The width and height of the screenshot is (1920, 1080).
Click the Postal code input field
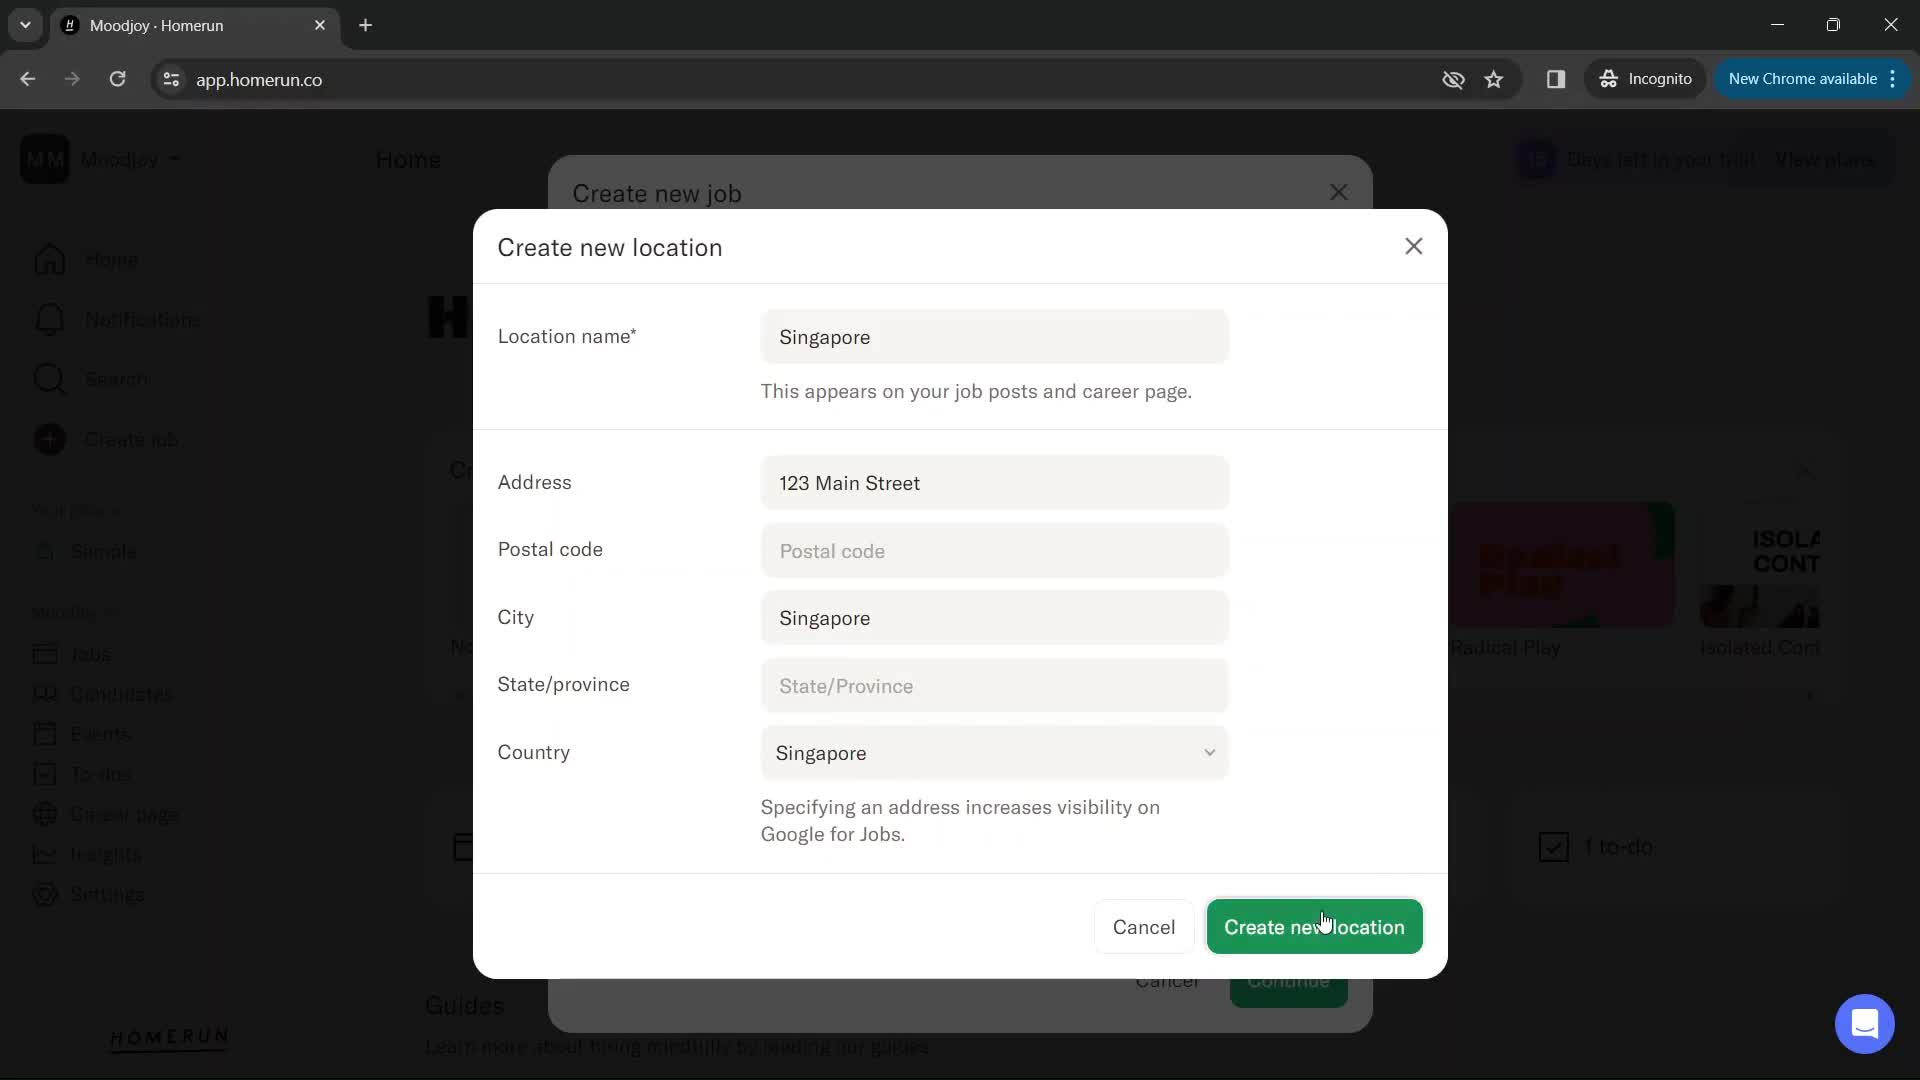(994, 551)
